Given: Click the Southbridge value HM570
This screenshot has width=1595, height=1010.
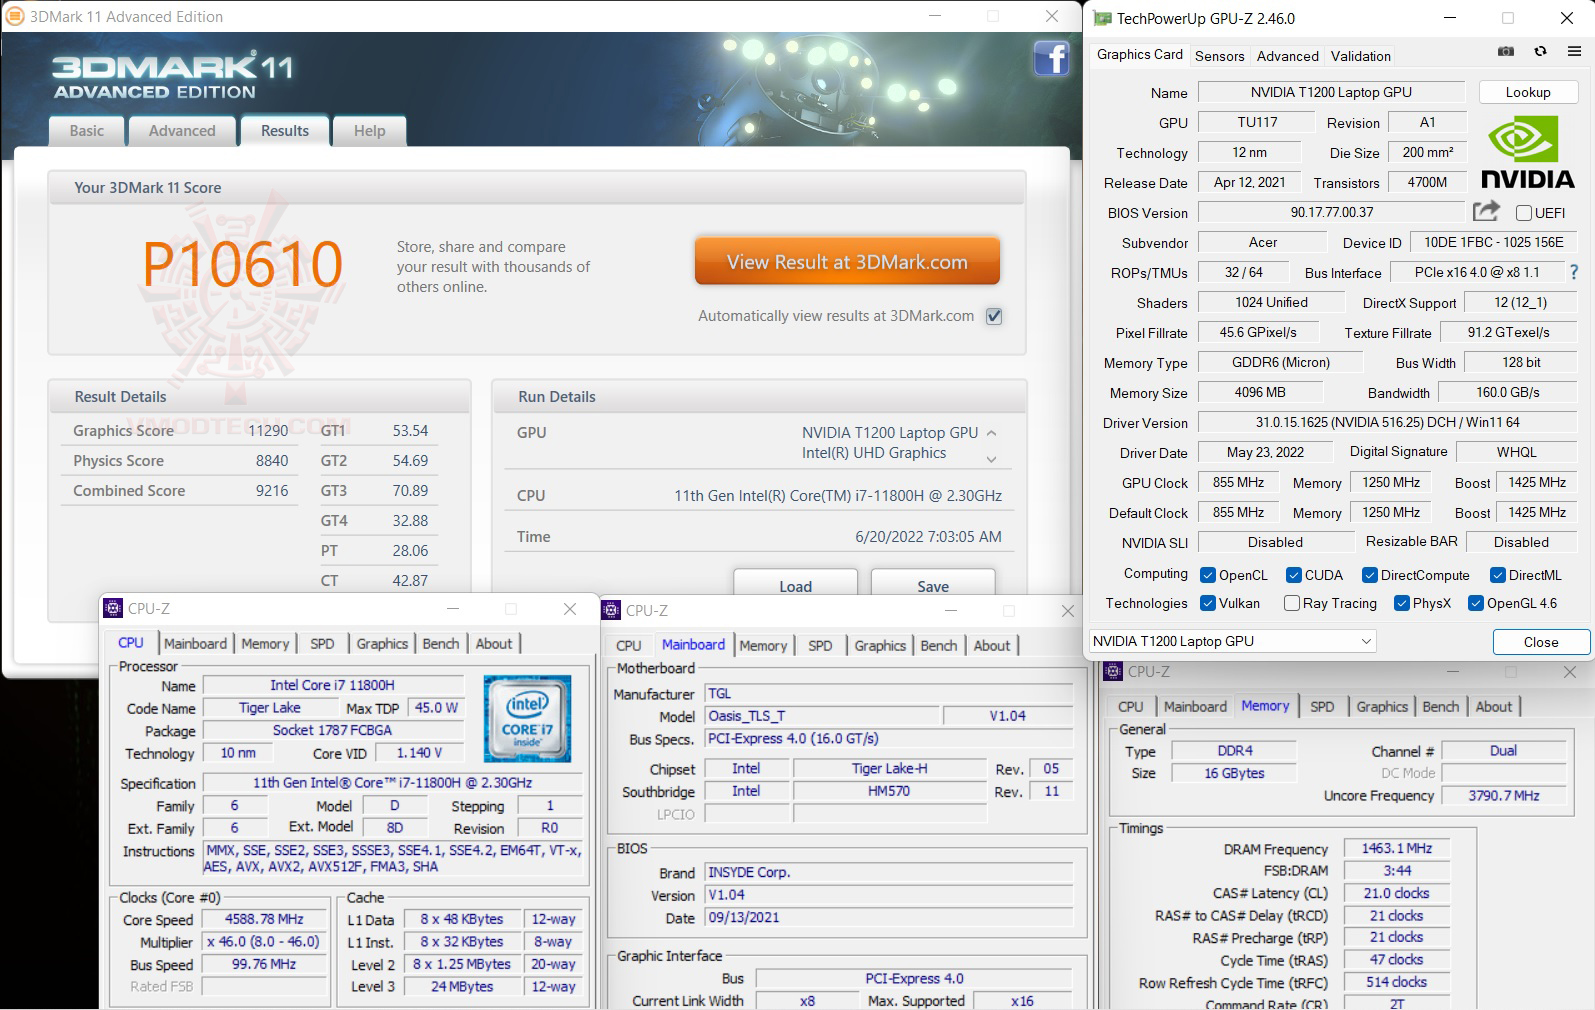Looking at the screenshot, I should pos(889,791).
